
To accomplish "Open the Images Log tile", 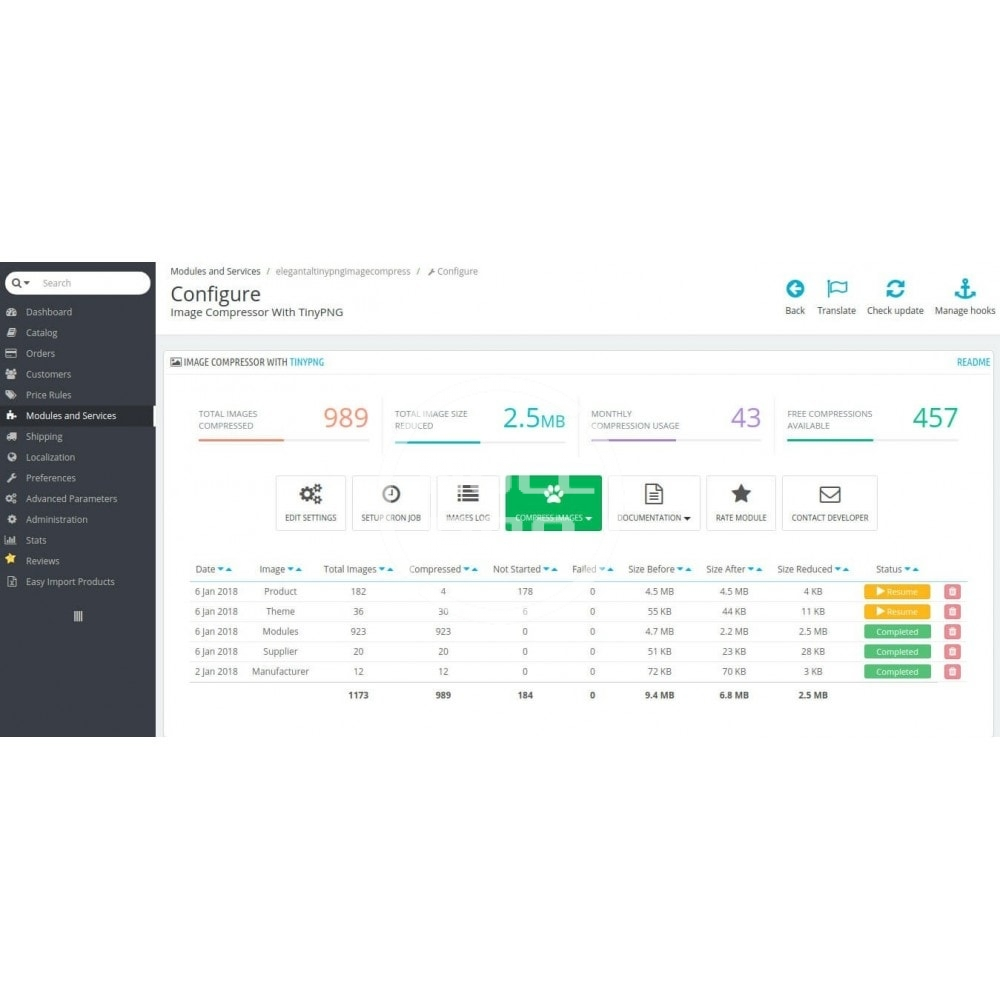I will [x=468, y=502].
